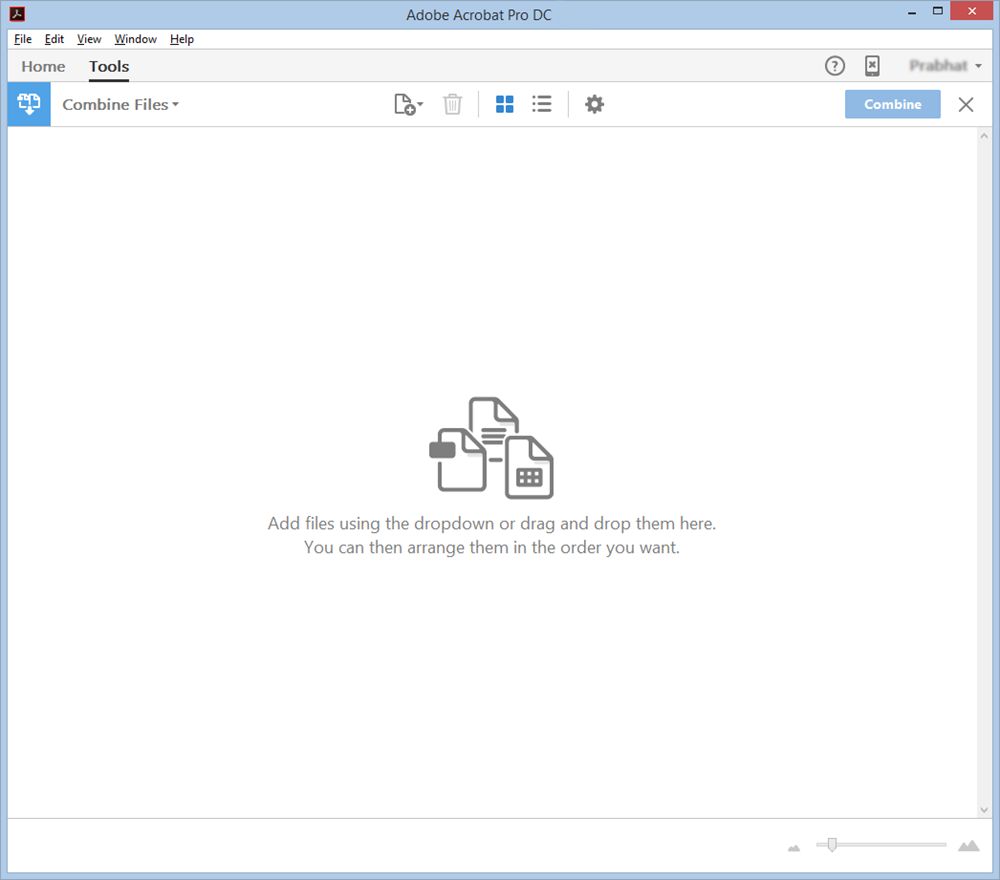Click the Combine button

coord(892,104)
